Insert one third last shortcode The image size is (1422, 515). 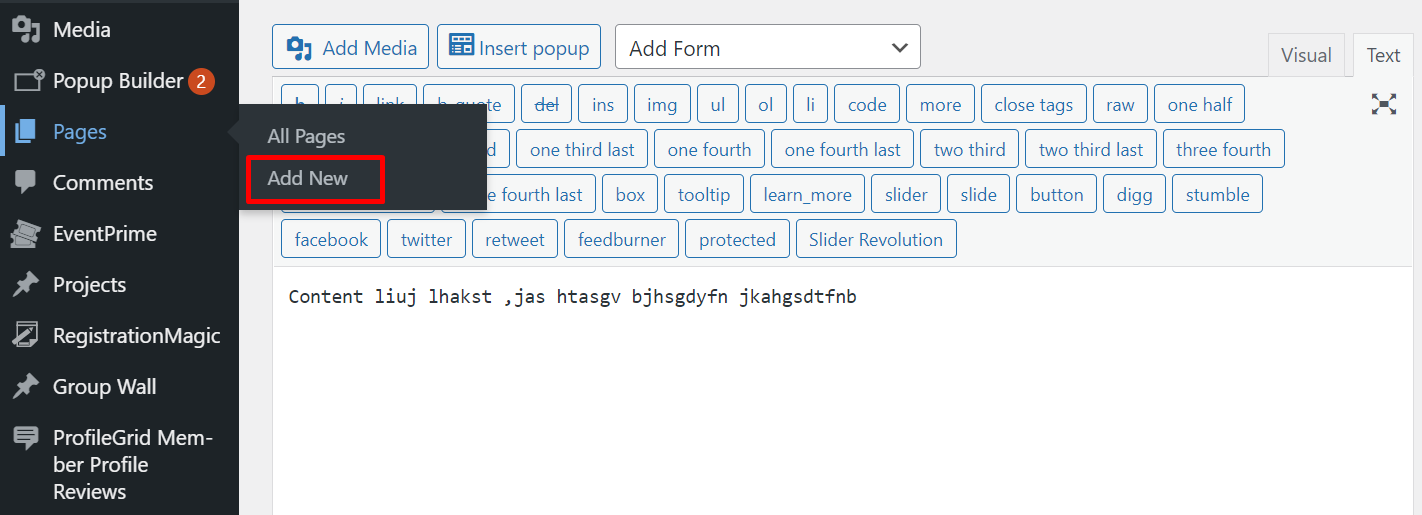pos(582,150)
